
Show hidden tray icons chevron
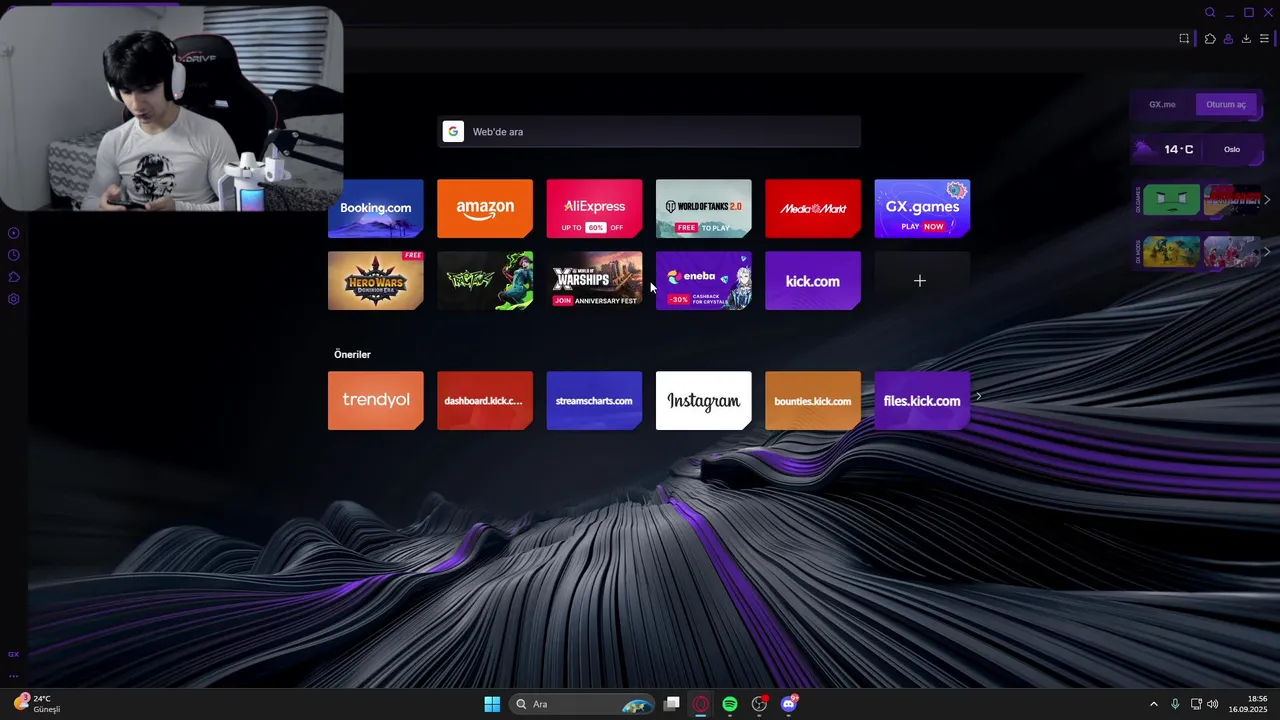click(1153, 704)
